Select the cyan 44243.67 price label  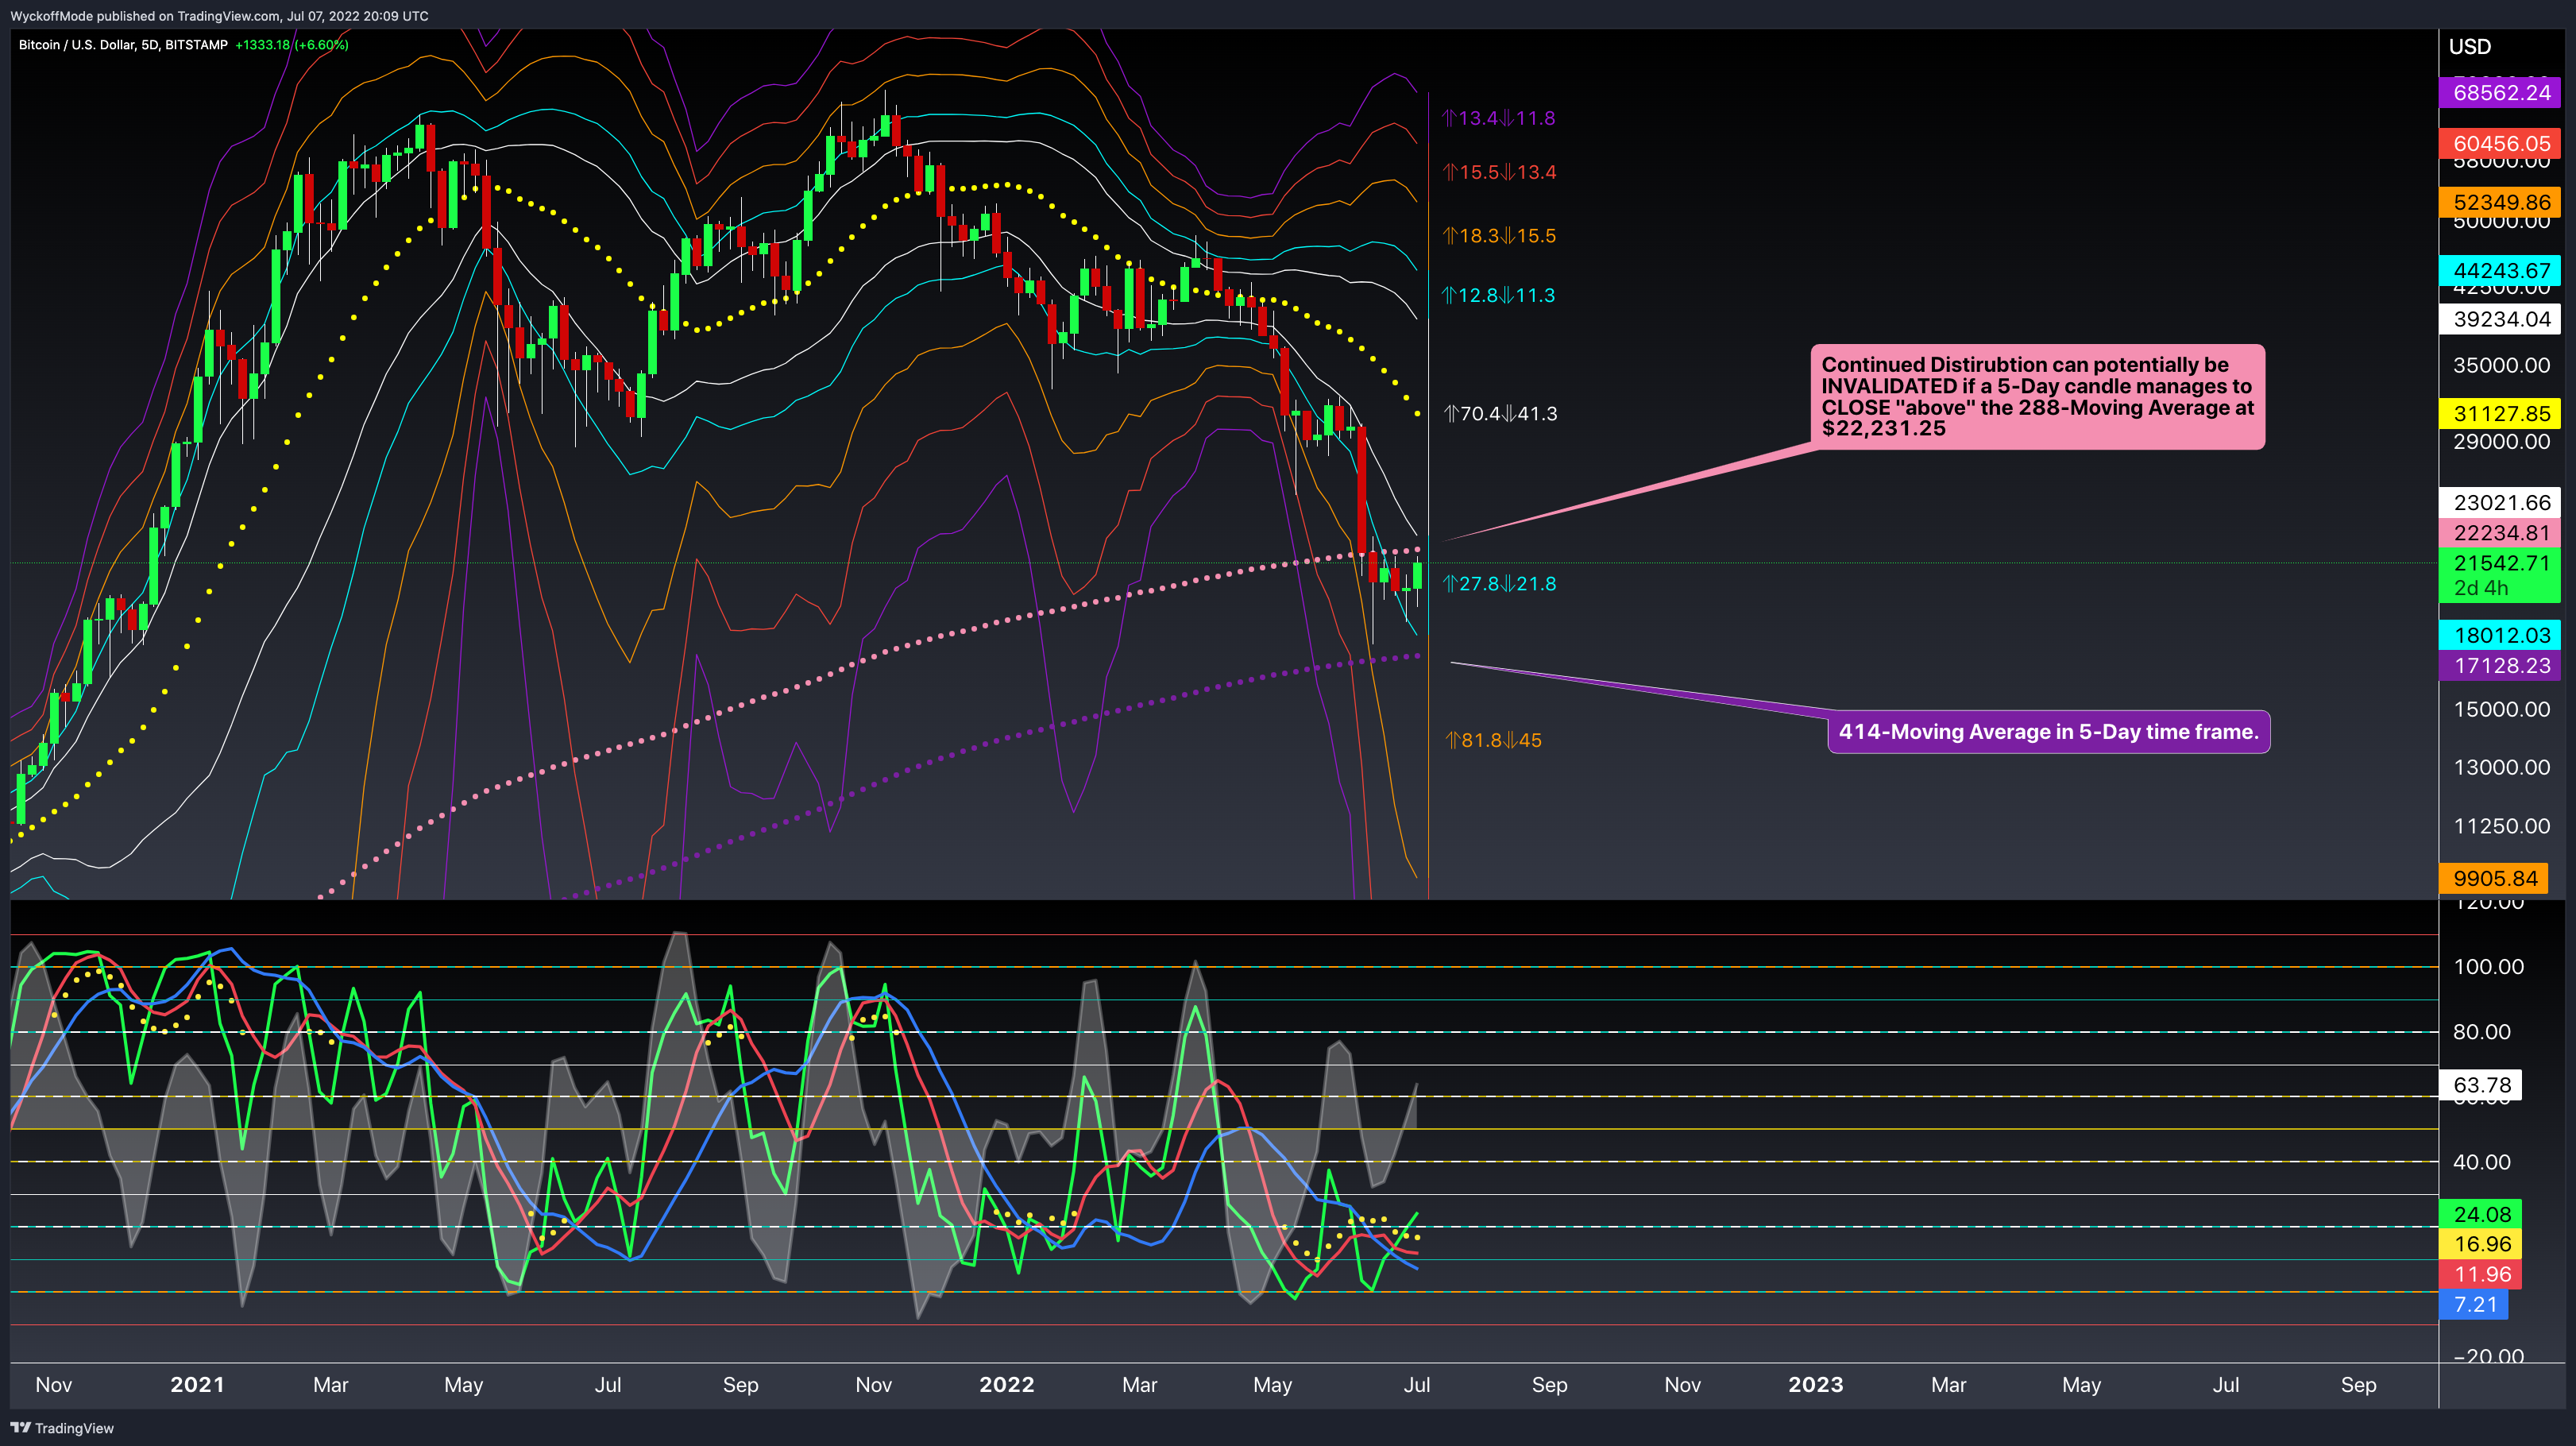(2501, 271)
